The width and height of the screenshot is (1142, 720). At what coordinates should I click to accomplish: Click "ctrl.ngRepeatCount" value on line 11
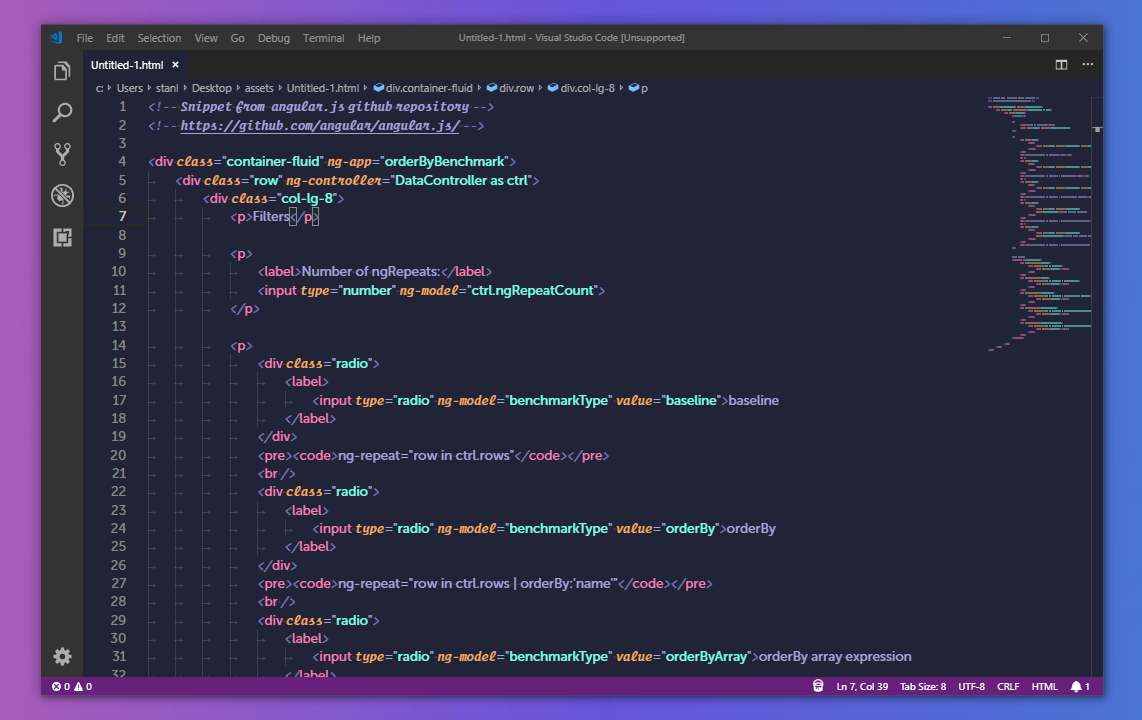[x=532, y=290]
